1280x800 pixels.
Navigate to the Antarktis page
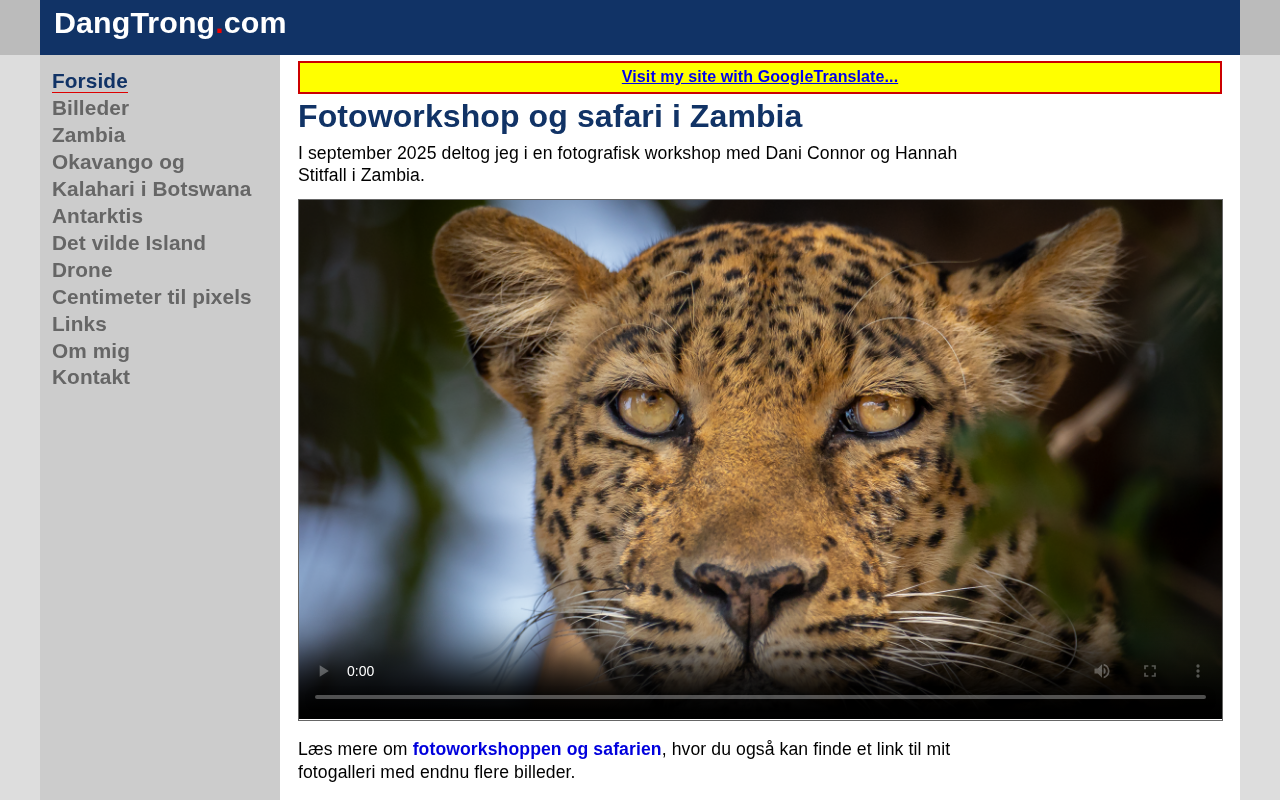coord(97,216)
